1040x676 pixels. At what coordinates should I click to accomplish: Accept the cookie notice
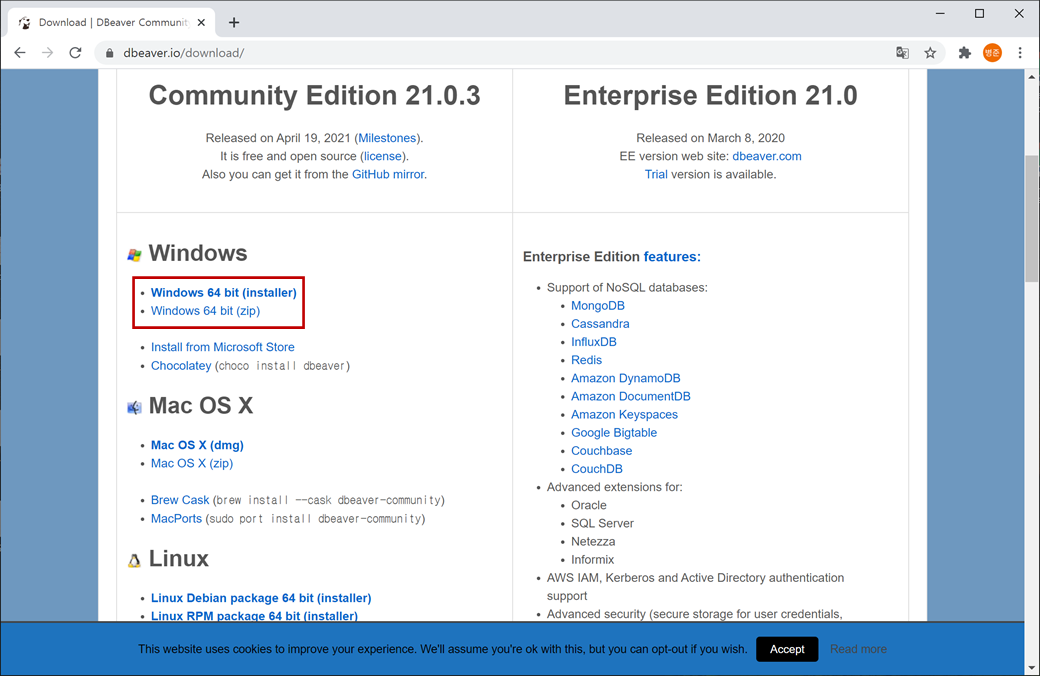[787, 649]
